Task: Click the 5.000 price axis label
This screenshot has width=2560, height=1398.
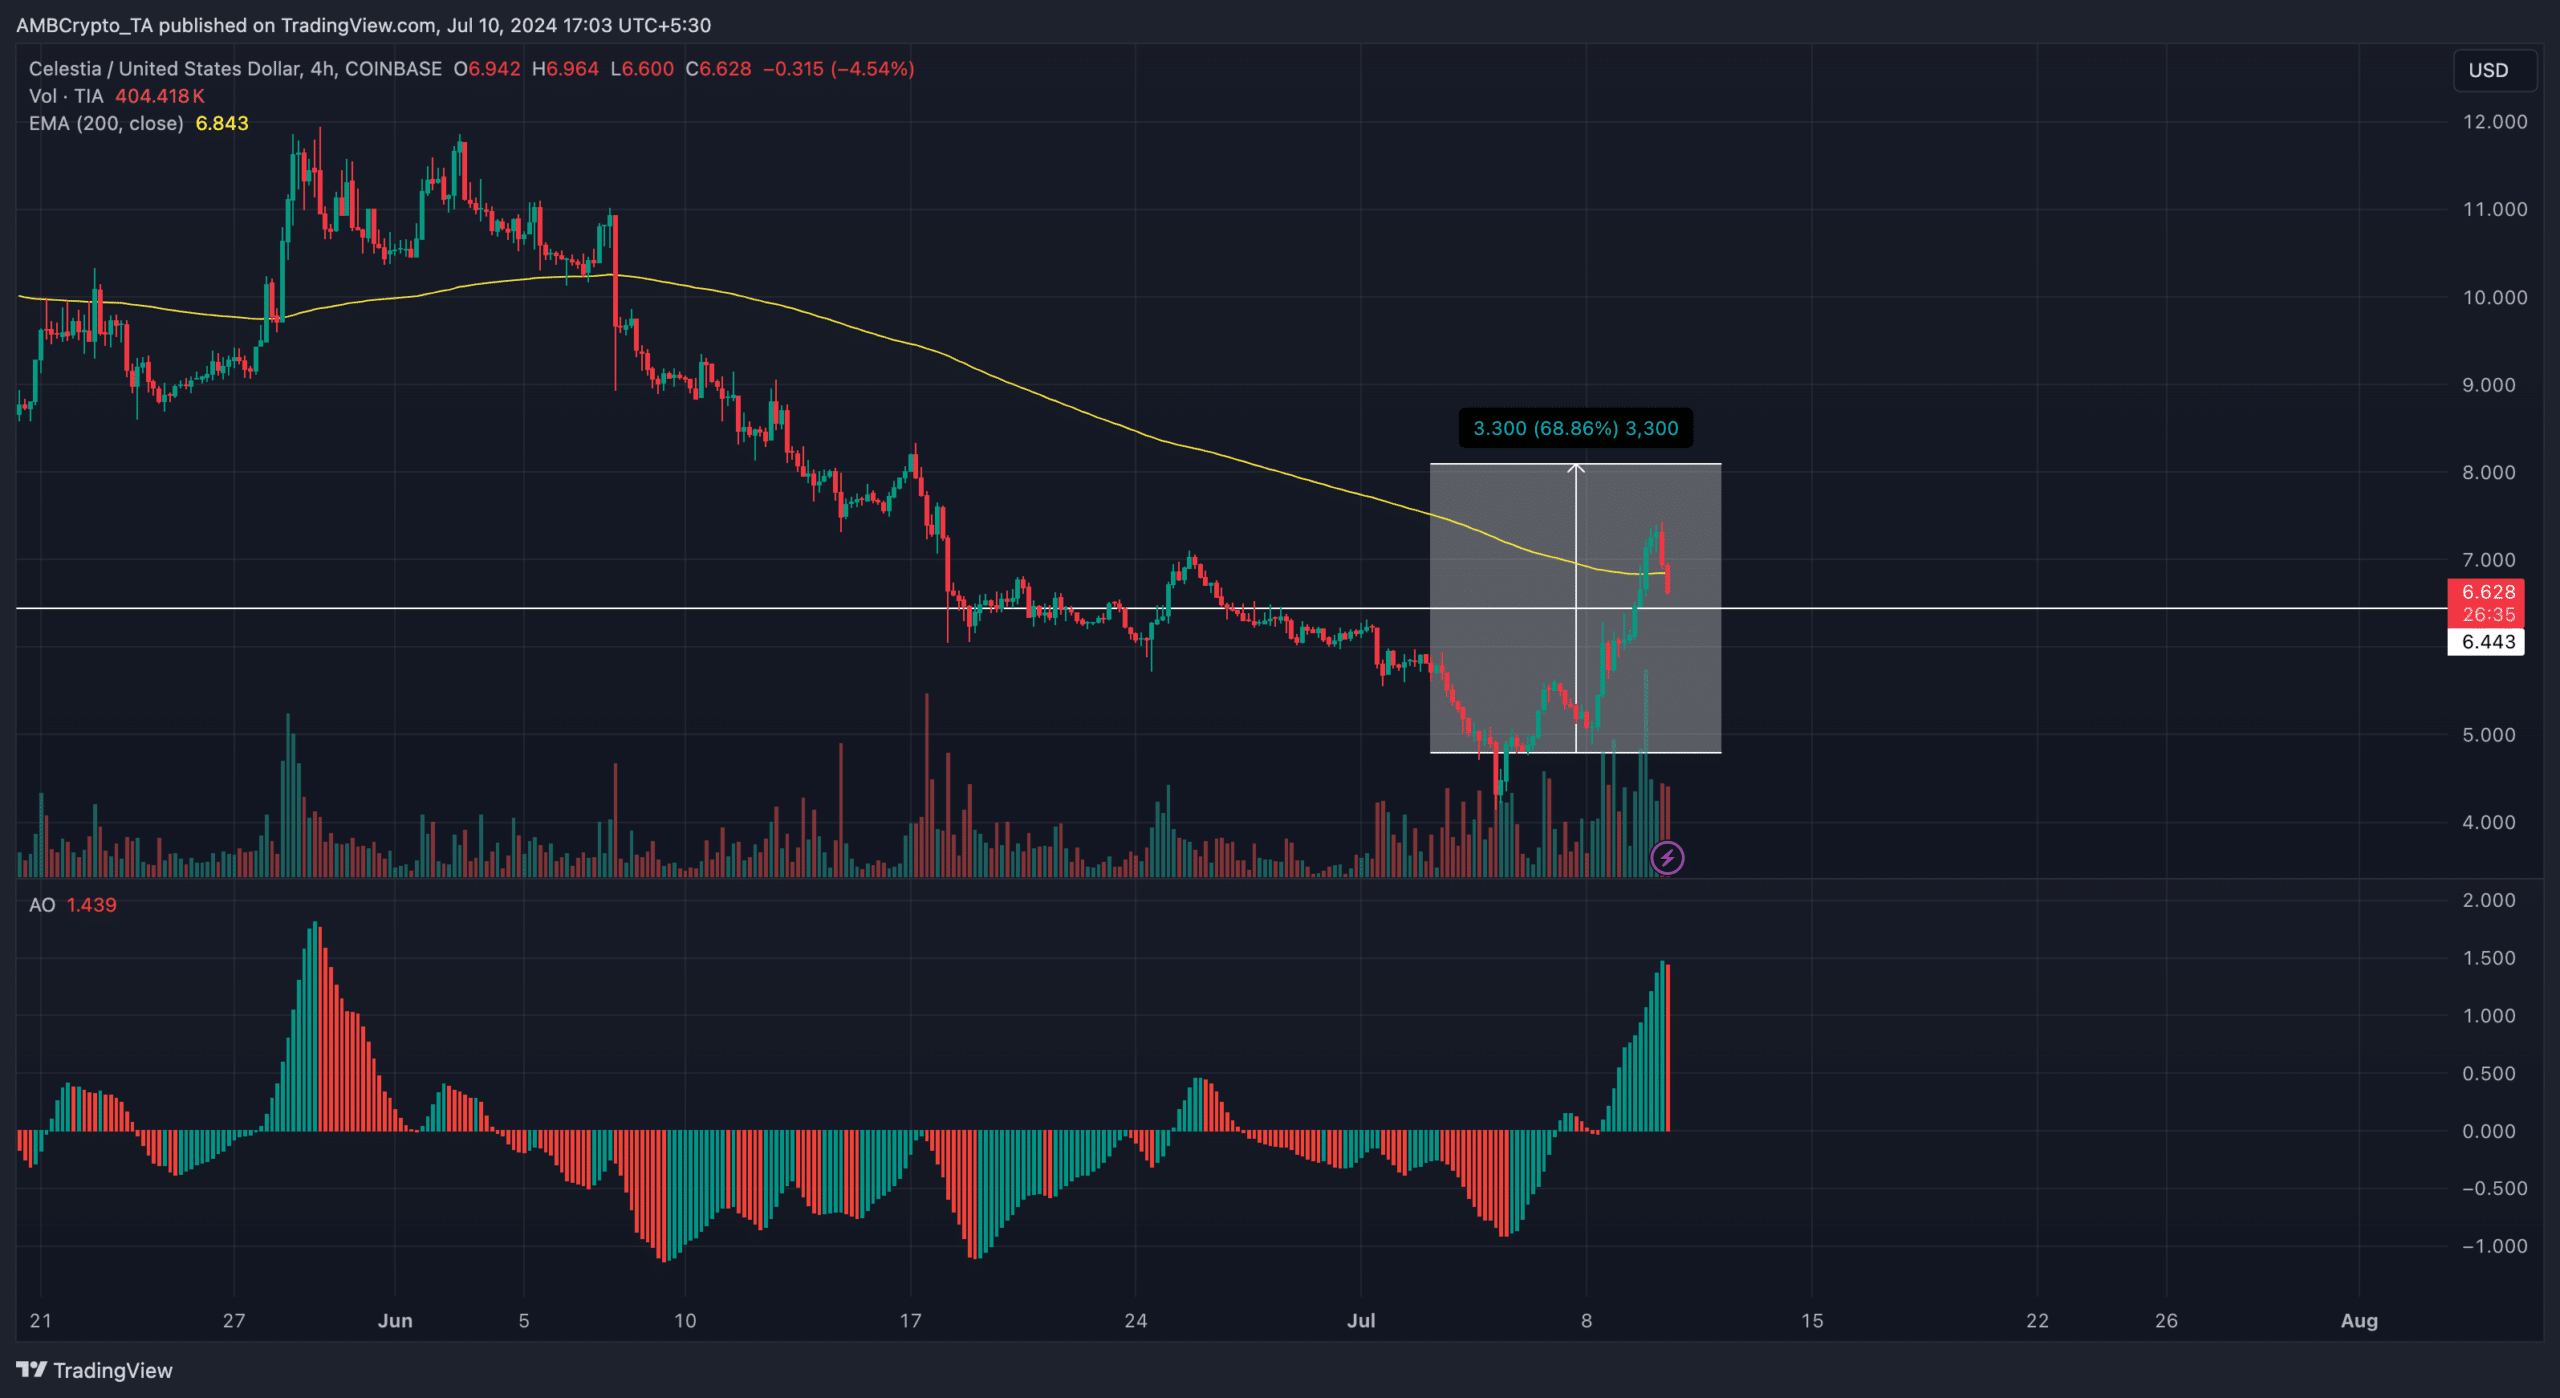Action: tap(2489, 735)
